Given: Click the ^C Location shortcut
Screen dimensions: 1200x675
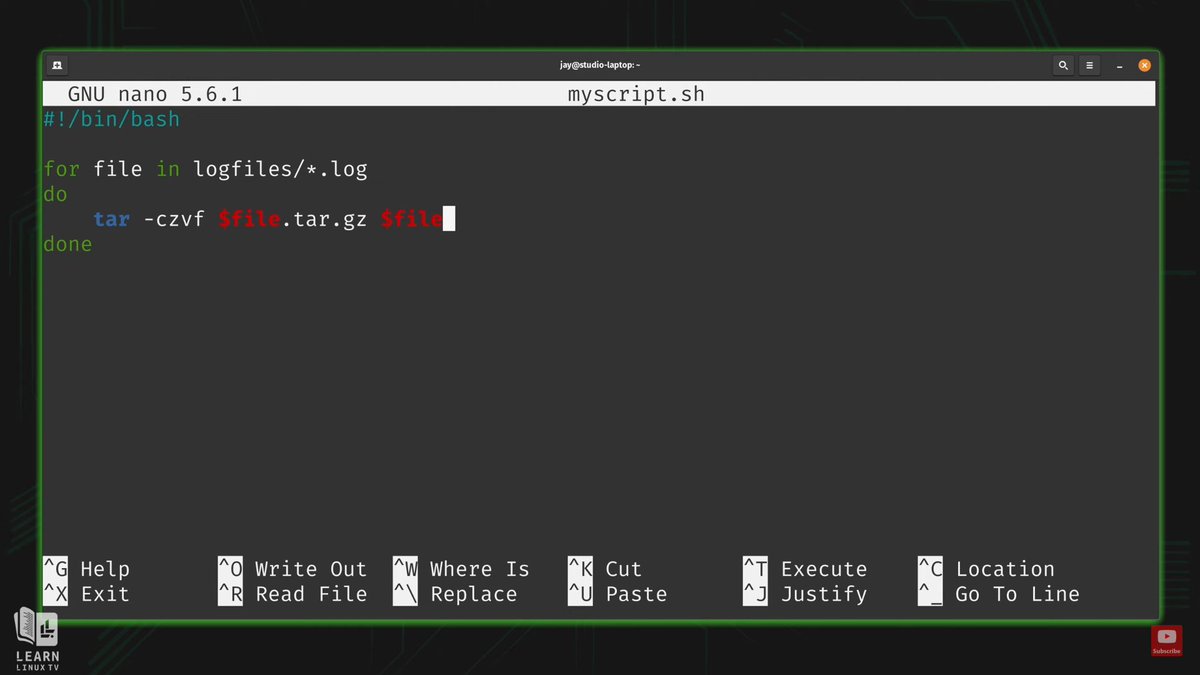Looking at the screenshot, I should (x=987, y=569).
